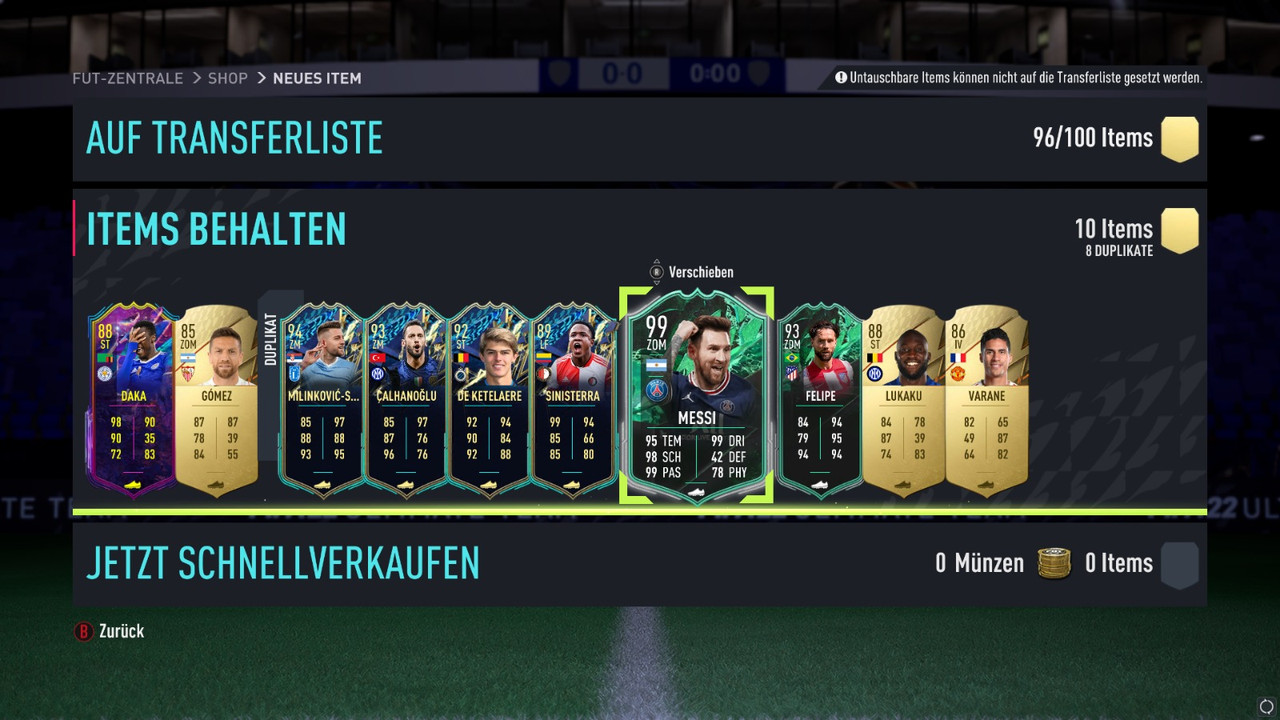Select the Messi 99 card
1280x720 pixels.
point(697,397)
